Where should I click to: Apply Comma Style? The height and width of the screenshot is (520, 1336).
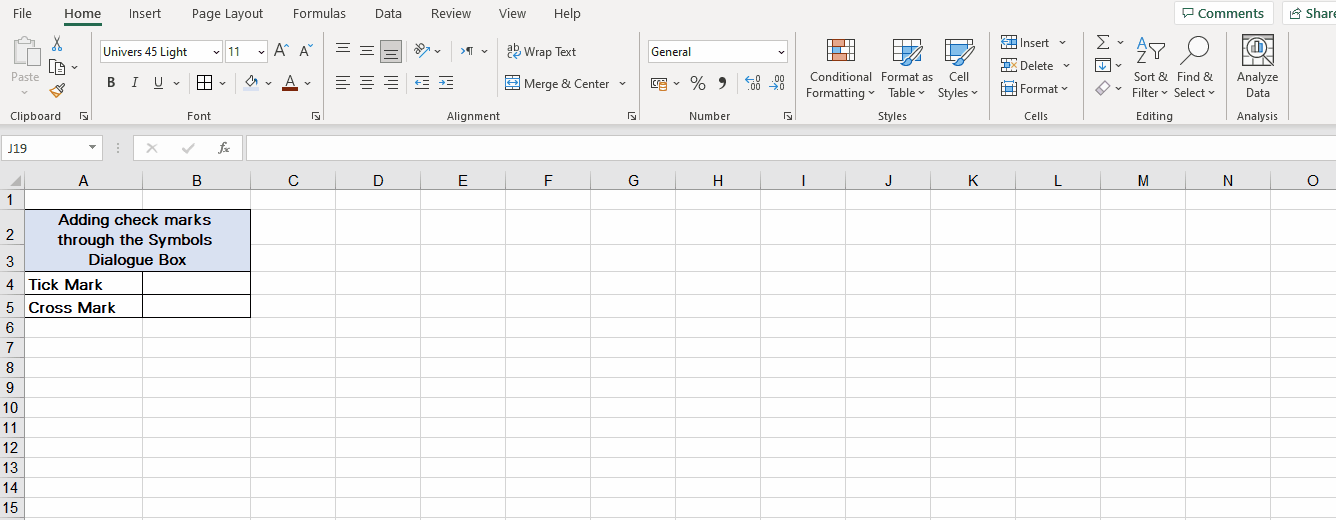tap(722, 83)
